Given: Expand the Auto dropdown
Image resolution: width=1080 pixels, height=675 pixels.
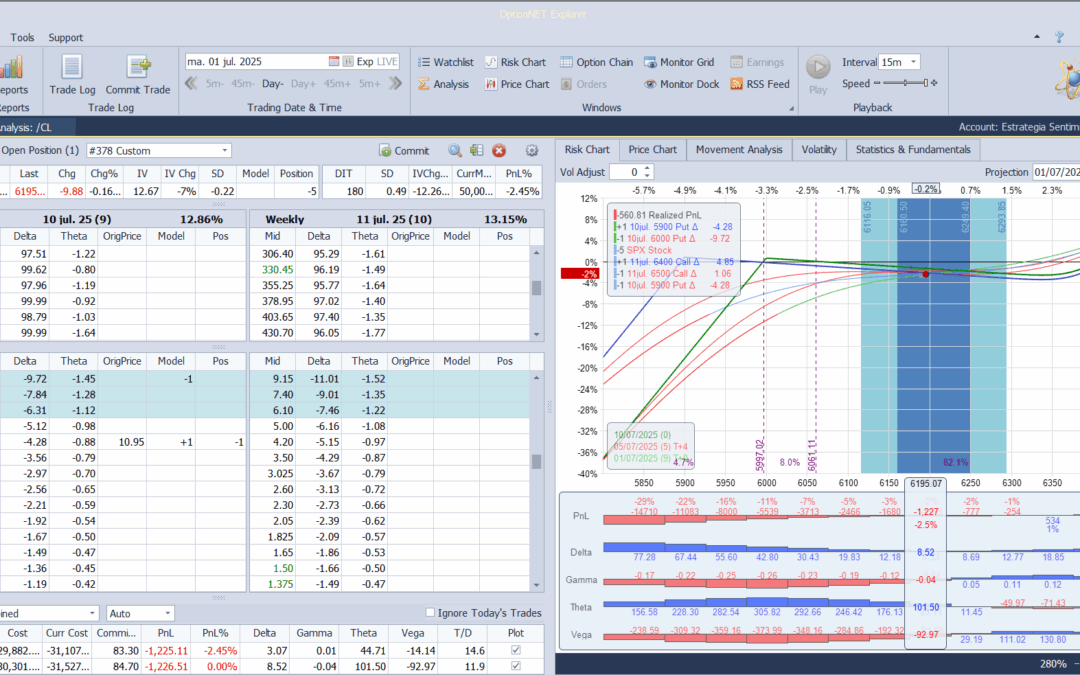Looking at the screenshot, I should click(140, 613).
